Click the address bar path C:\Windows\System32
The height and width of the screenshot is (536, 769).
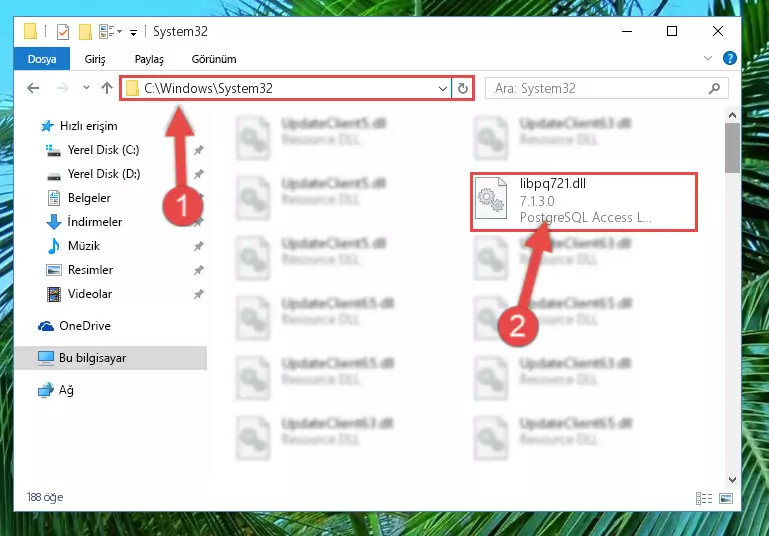tap(208, 88)
